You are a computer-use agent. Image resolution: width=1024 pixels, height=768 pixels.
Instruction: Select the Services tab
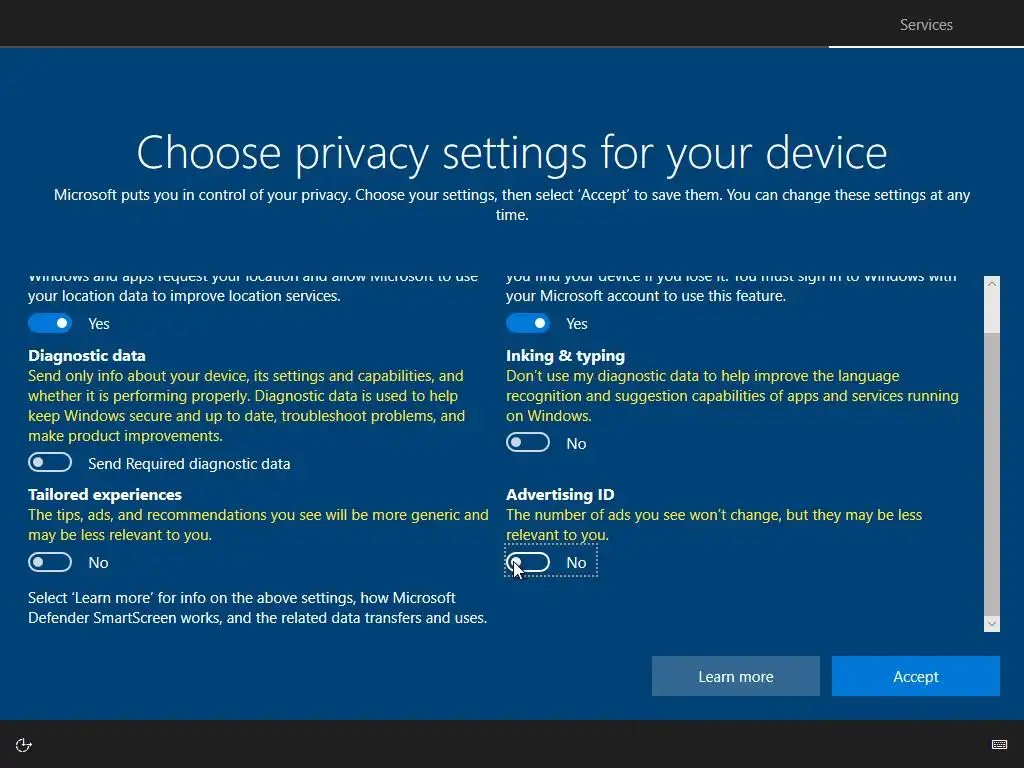click(x=926, y=24)
